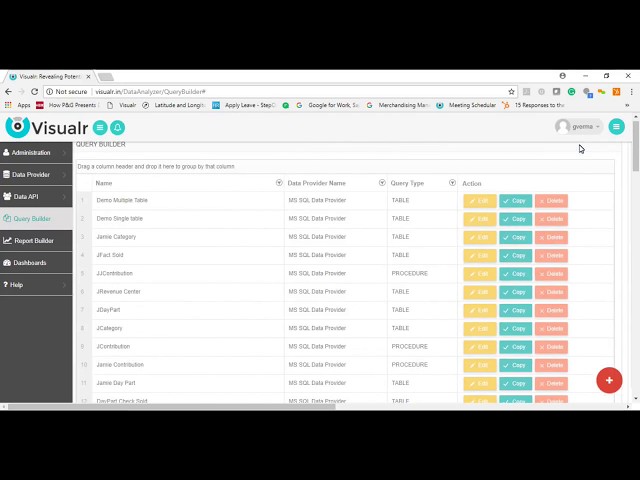Open the teal menu icon beside gverma
640x480 pixels.
616,127
